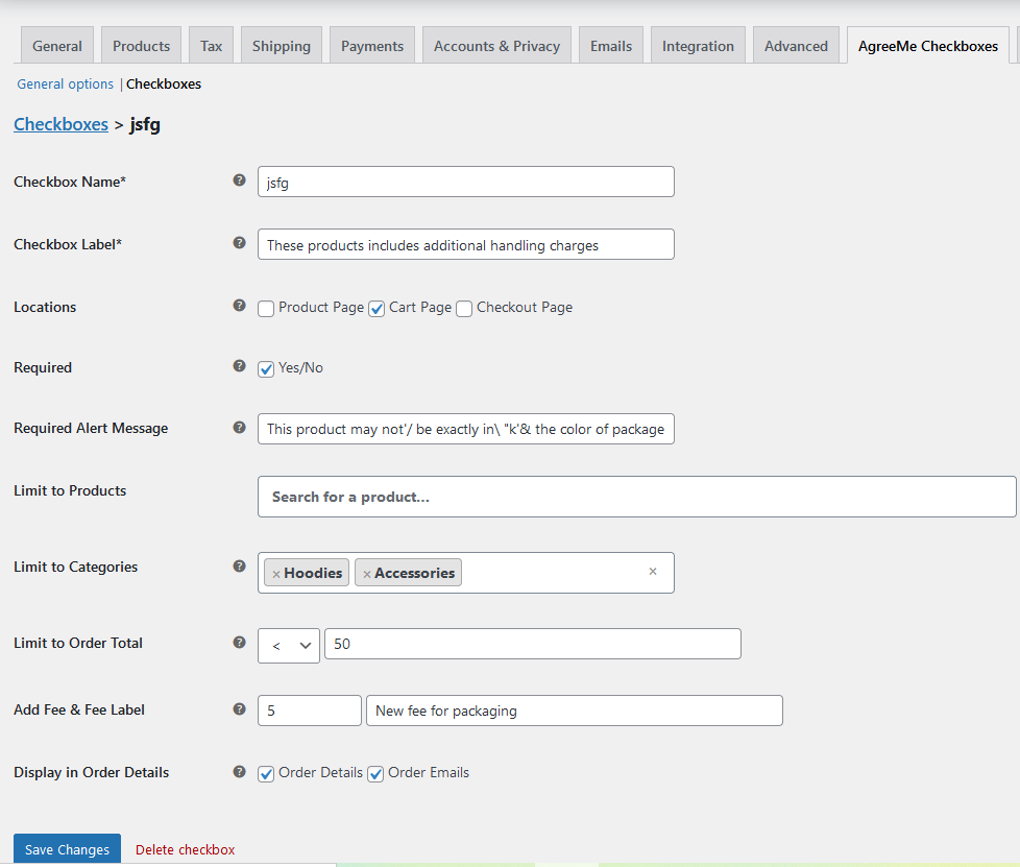Click the Limit to Categories help icon
1020x867 pixels.
(x=239, y=565)
